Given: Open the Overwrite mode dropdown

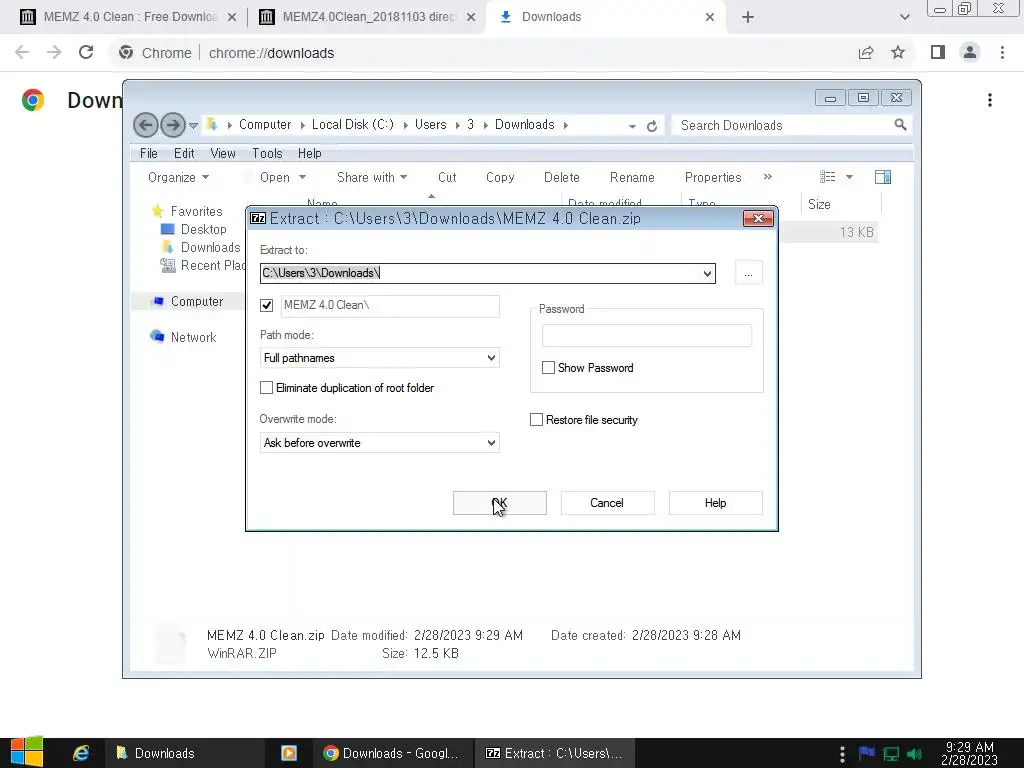Looking at the screenshot, I should (x=379, y=443).
